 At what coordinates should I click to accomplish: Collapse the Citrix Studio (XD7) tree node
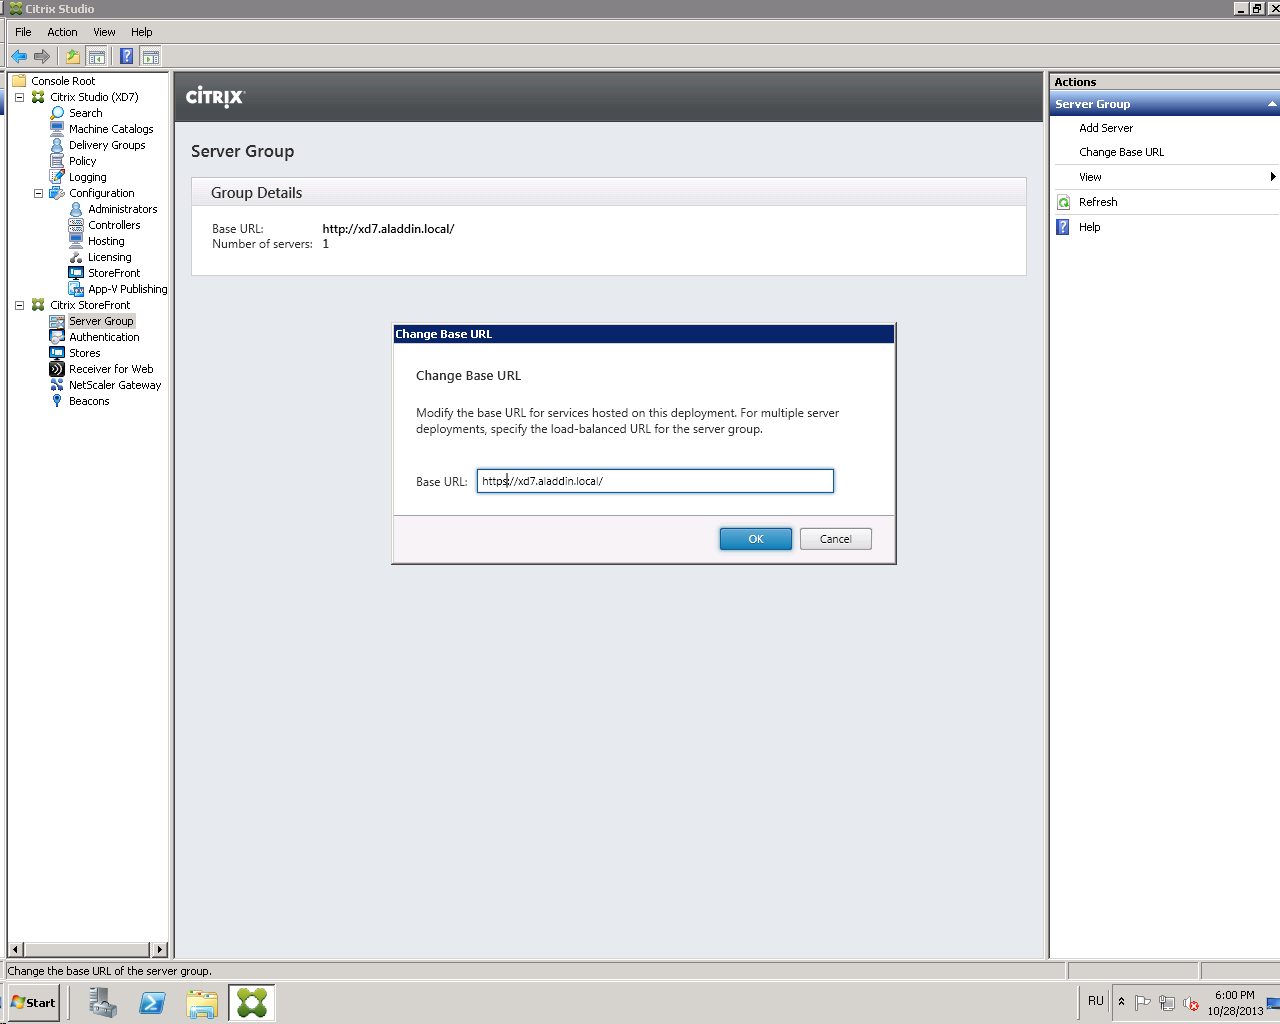coord(19,97)
